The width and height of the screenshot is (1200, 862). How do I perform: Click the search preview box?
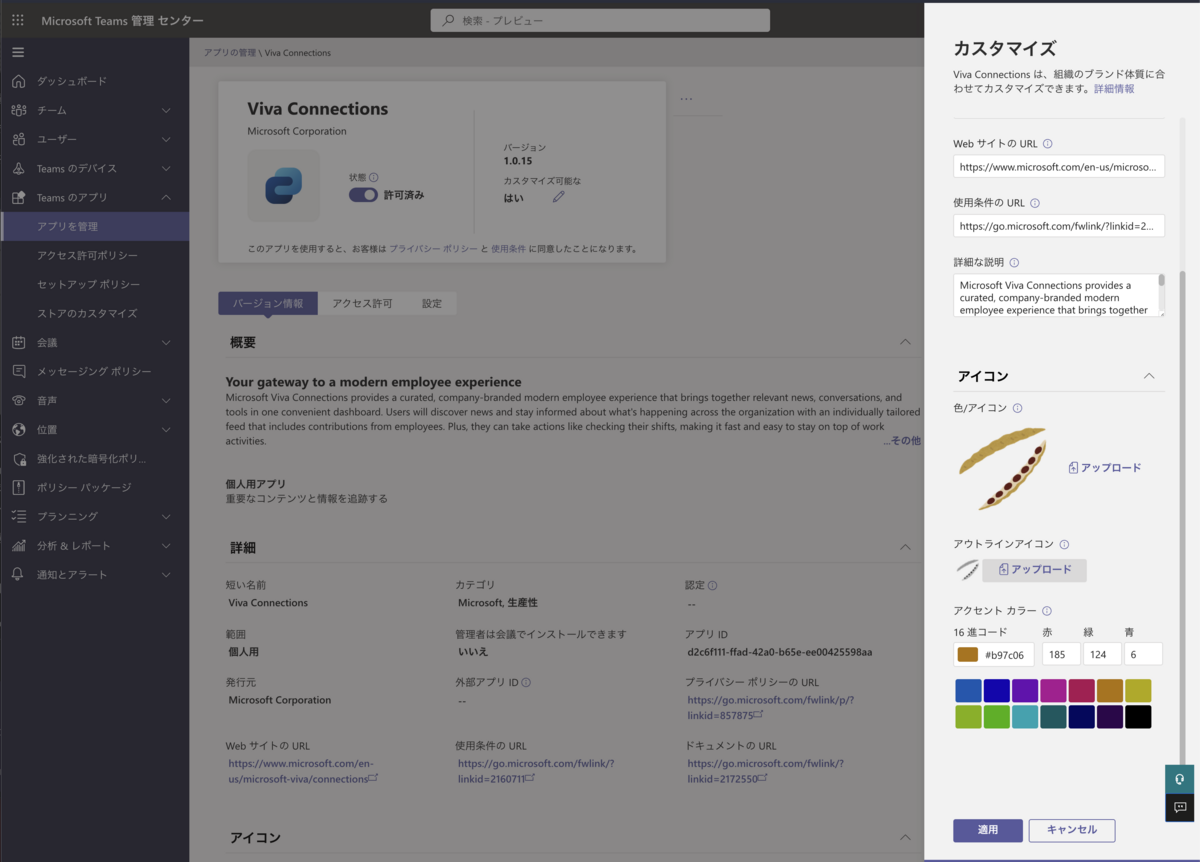[x=600, y=20]
